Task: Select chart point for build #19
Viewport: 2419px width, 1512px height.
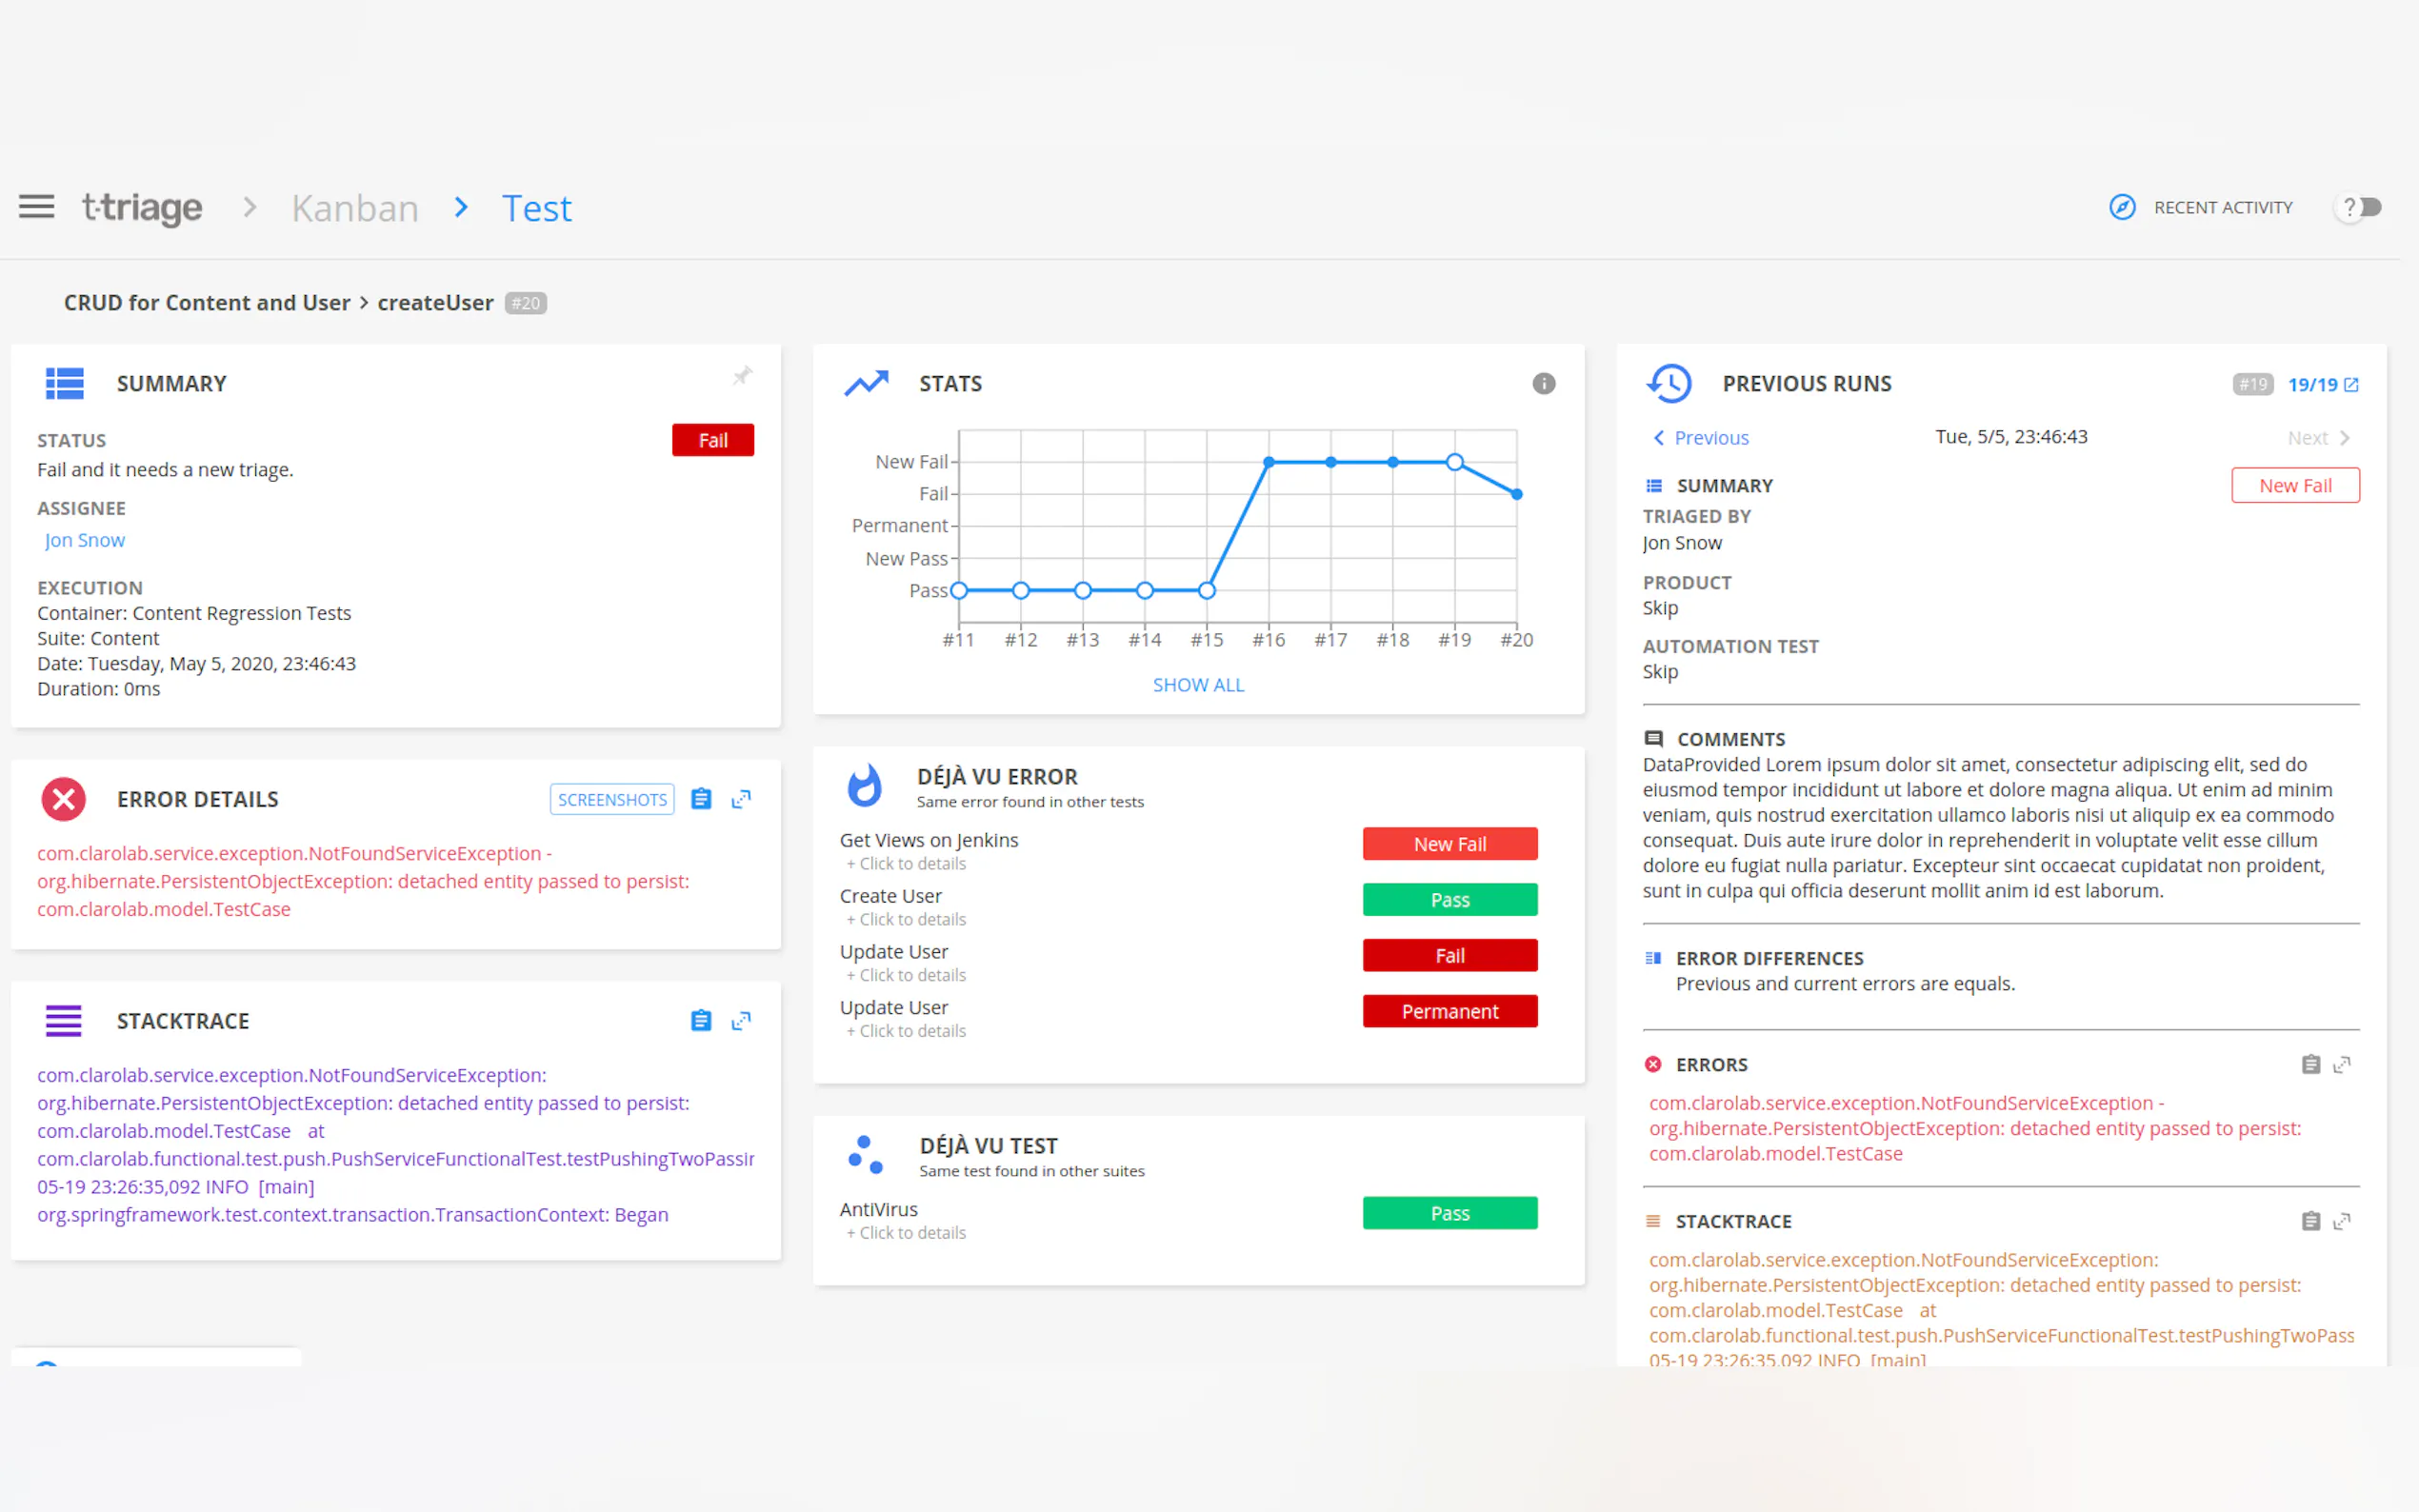Action: coord(1455,462)
